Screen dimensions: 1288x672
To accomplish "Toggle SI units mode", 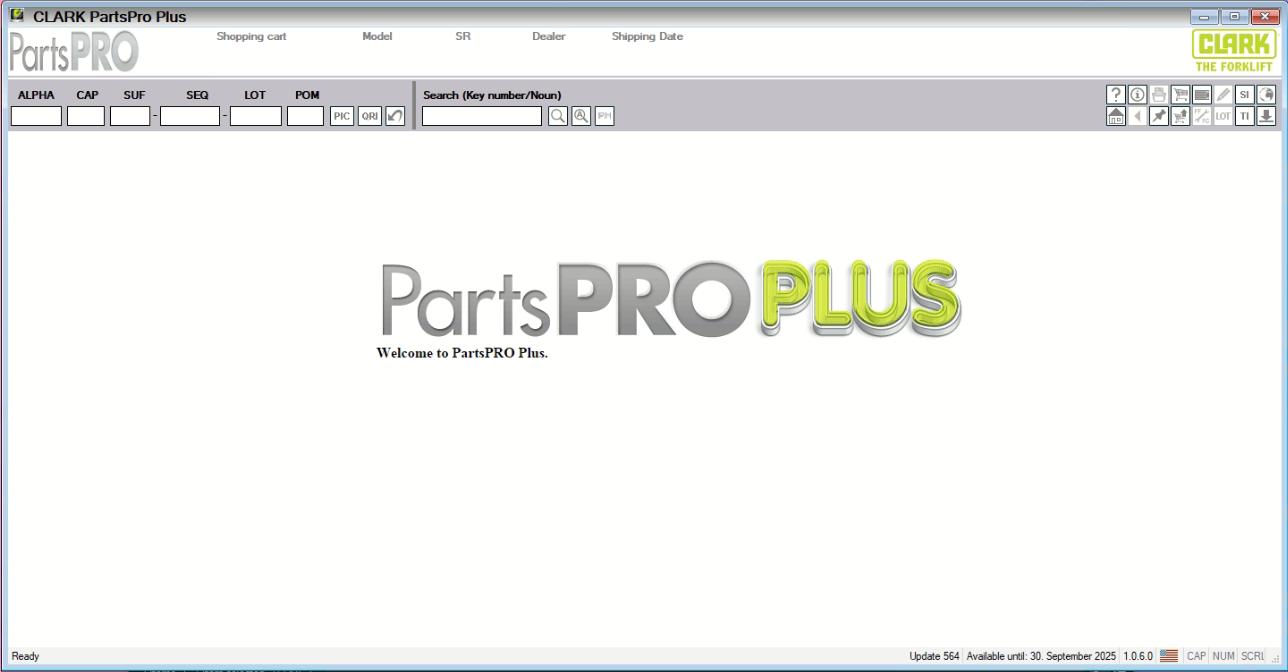I will (x=1244, y=95).
